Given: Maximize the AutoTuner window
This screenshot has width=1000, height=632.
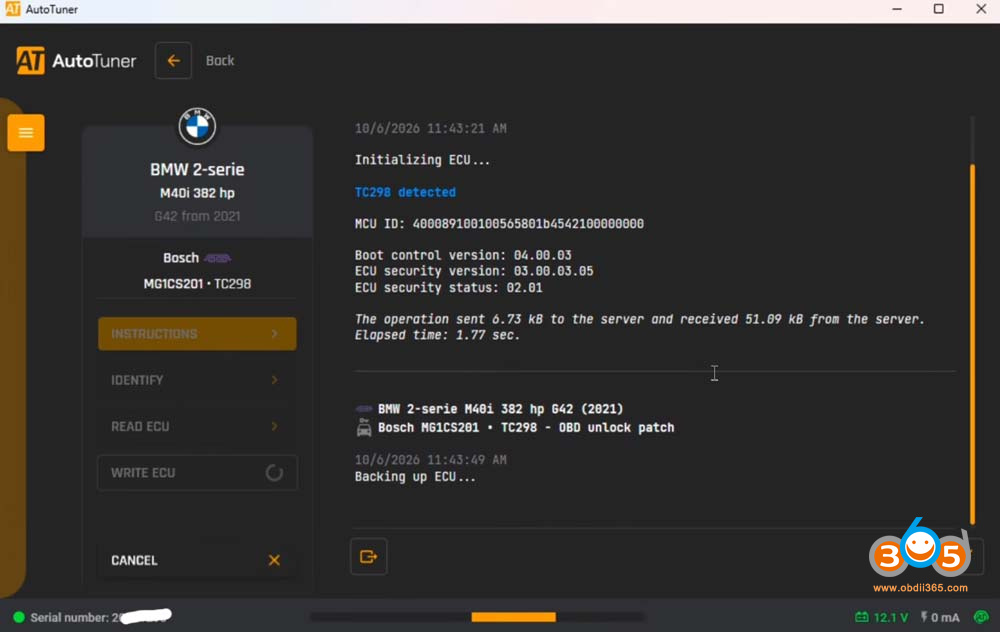Looking at the screenshot, I should (x=939, y=9).
